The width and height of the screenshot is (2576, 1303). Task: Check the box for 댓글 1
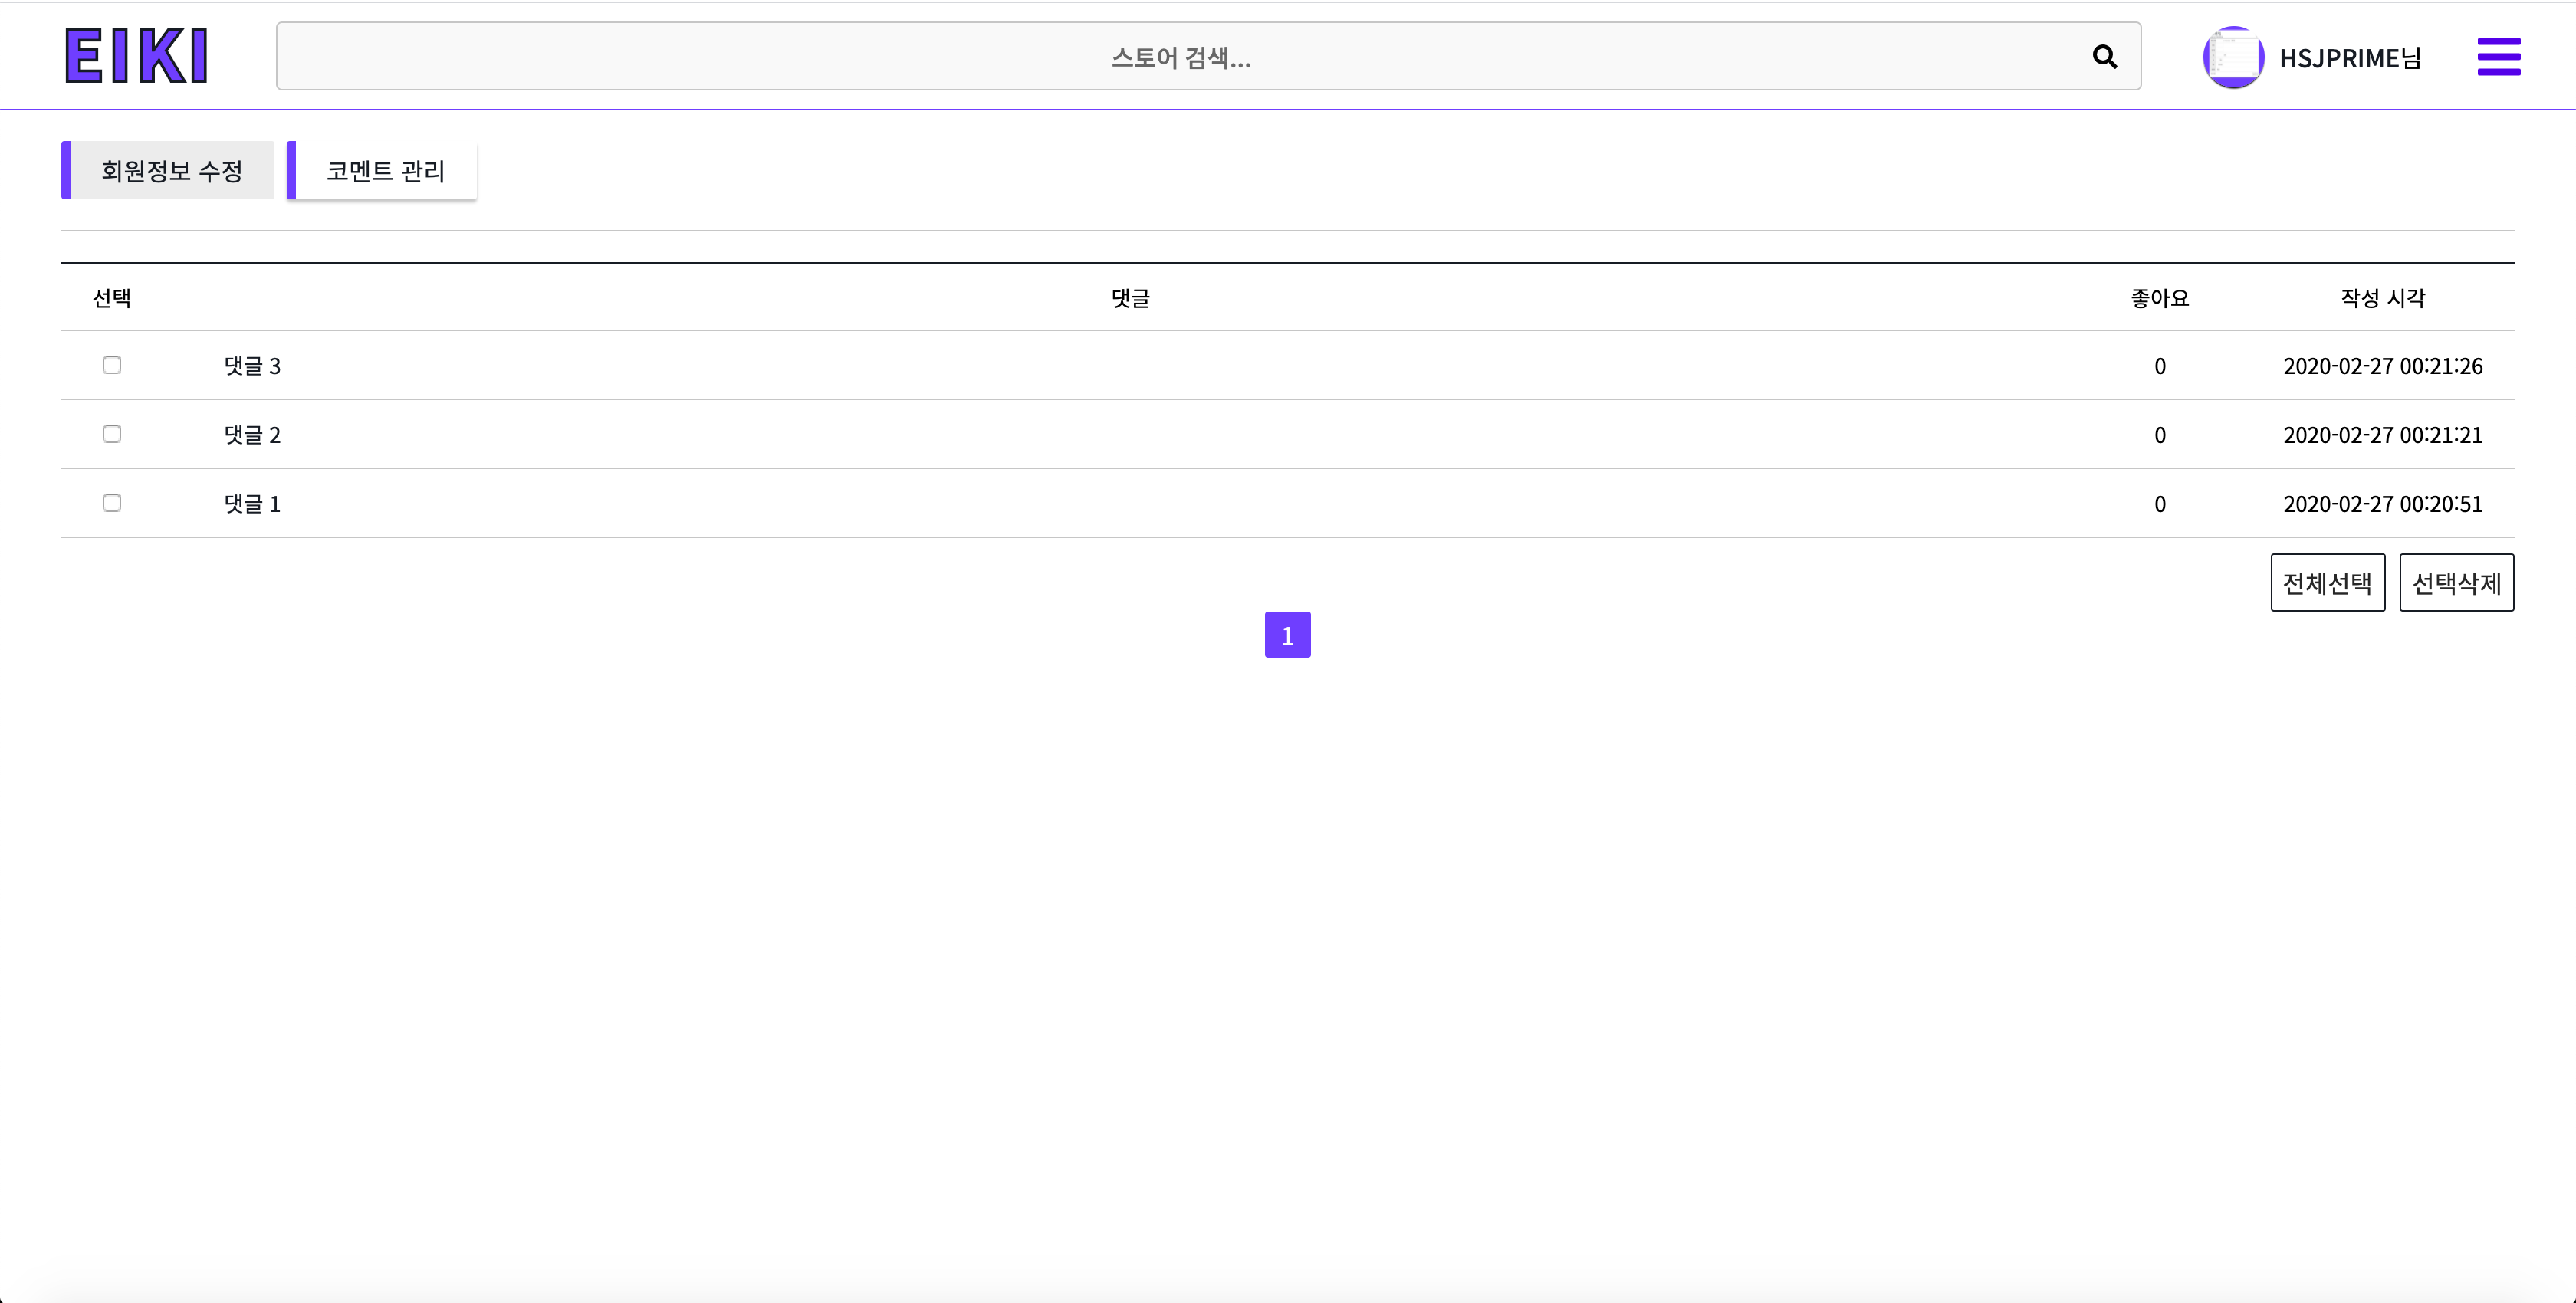point(112,503)
